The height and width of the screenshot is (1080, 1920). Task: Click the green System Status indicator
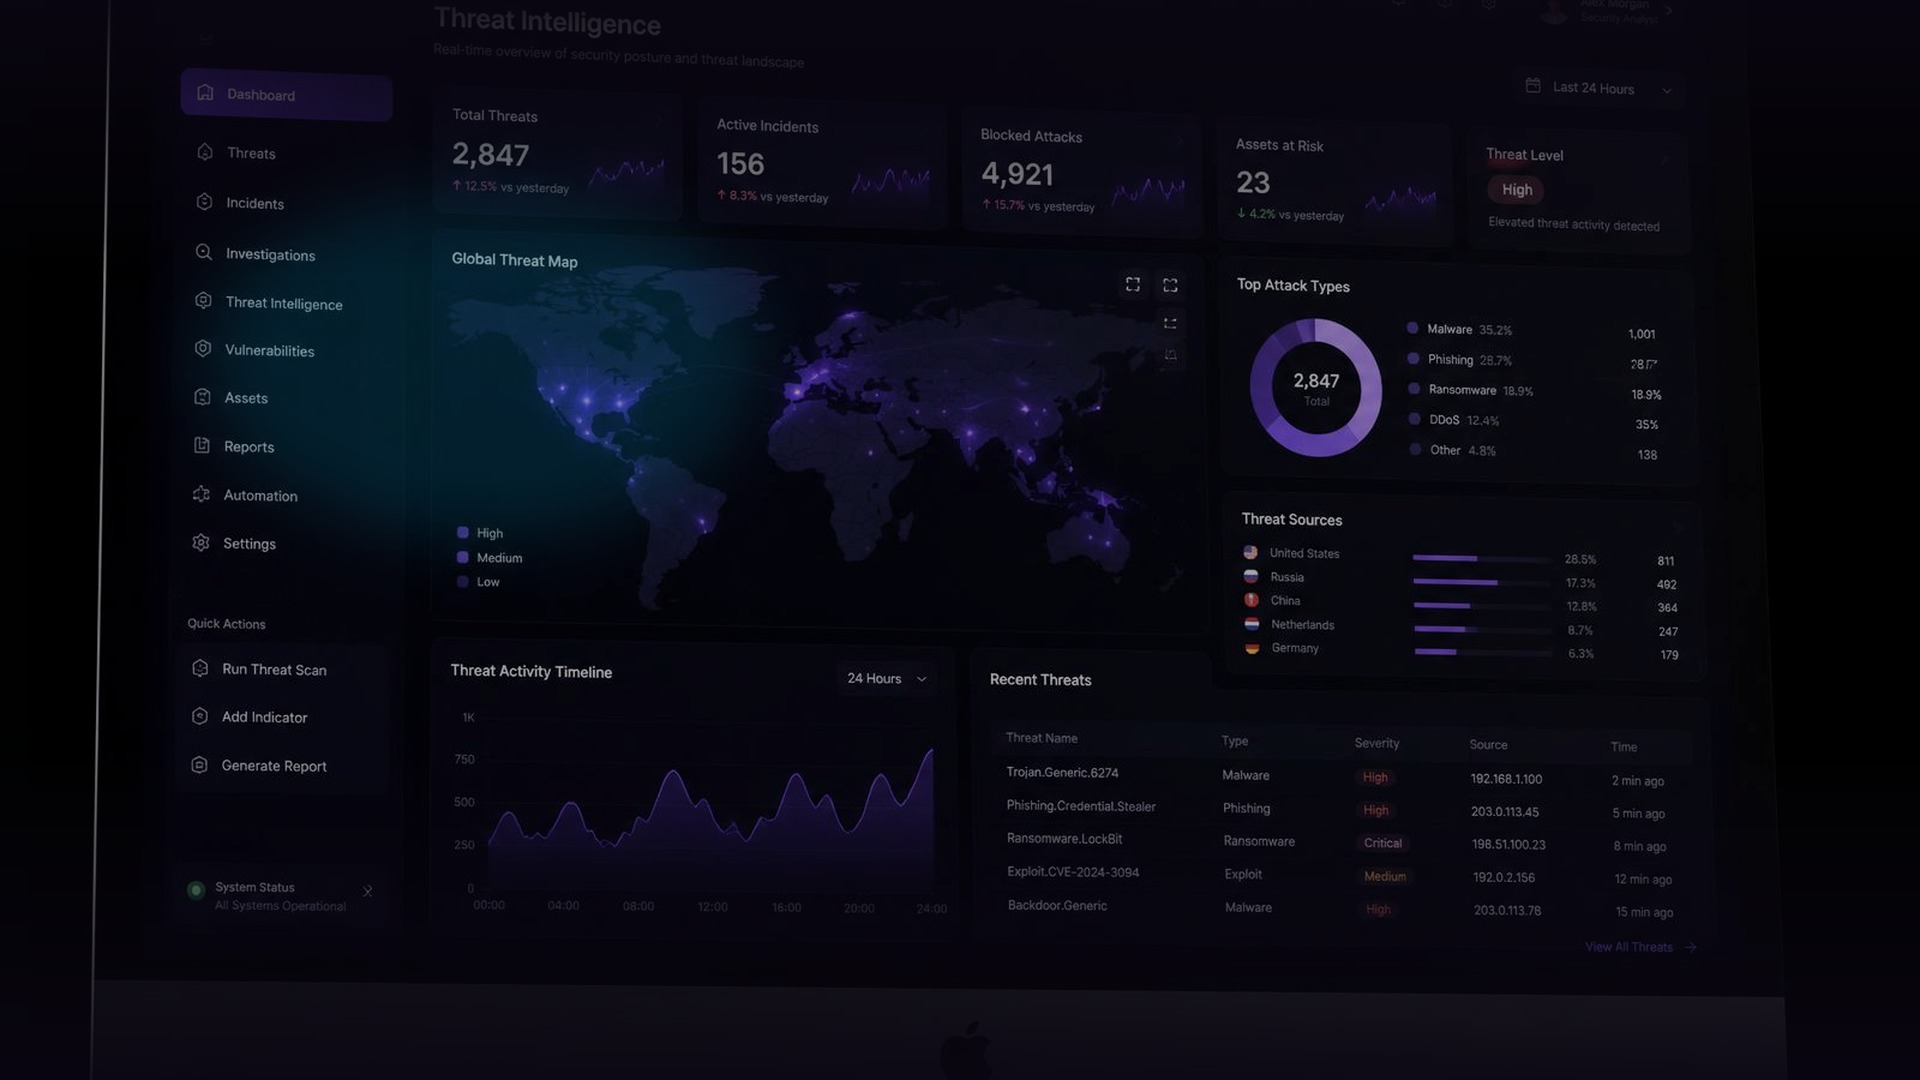coord(196,890)
